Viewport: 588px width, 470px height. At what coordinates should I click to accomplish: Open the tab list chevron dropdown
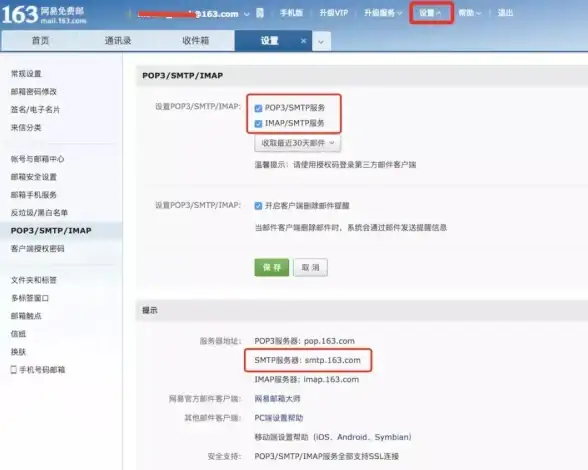tap(321, 41)
